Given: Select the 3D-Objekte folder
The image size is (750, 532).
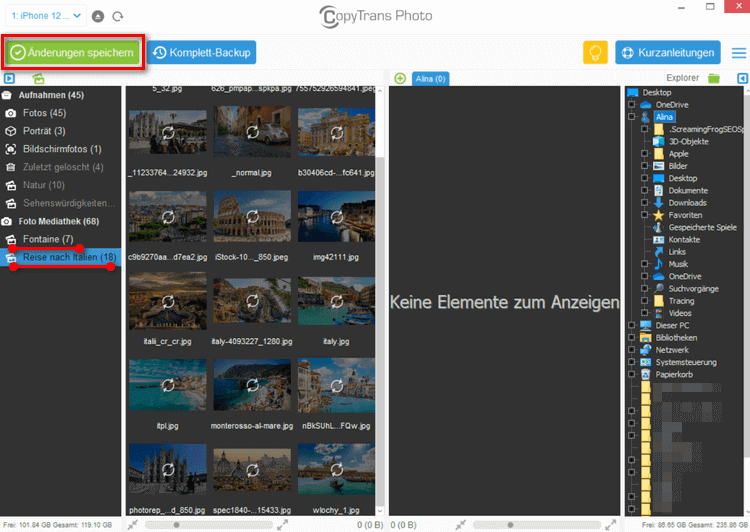Looking at the screenshot, I should [688, 142].
